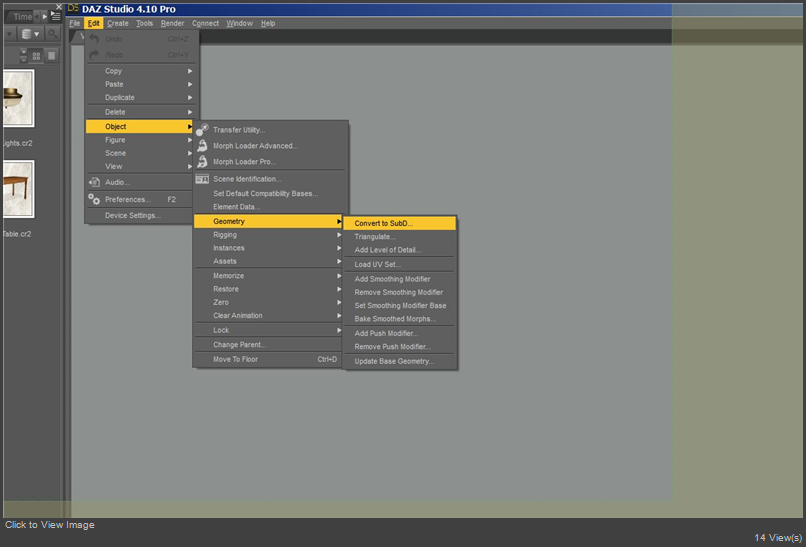Click the Scene Identification icon
This screenshot has height=547, width=806.
point(202,179)
